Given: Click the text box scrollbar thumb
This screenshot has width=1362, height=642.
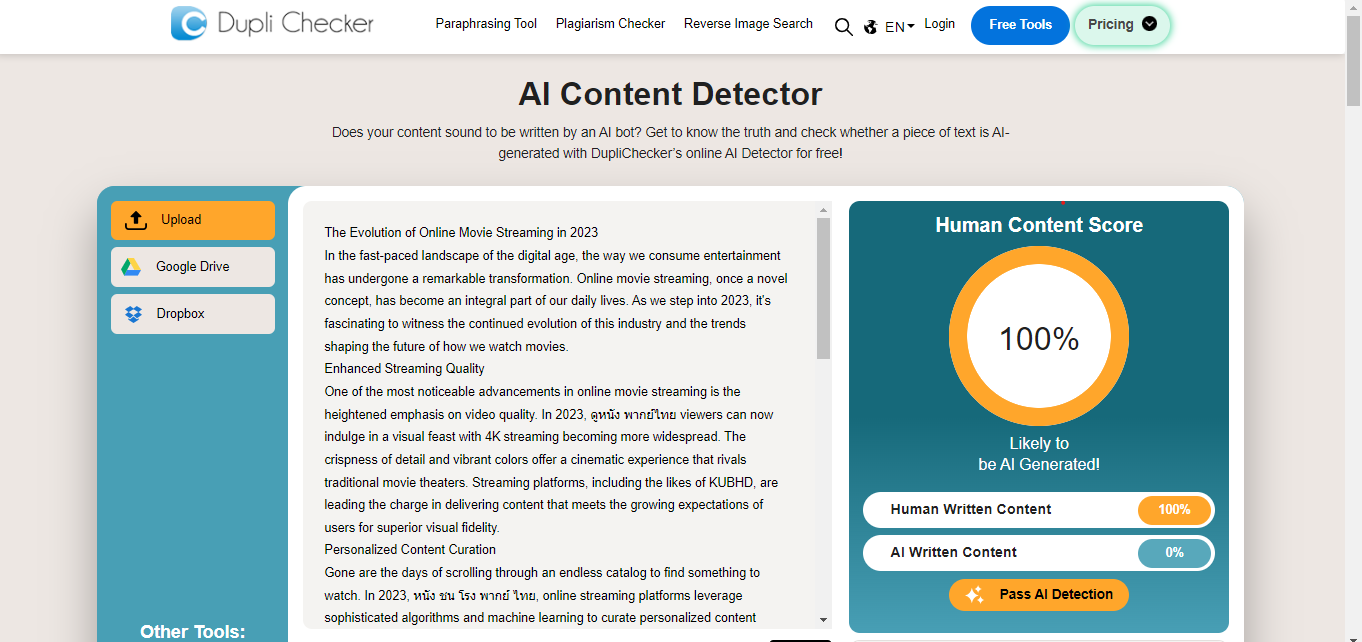Looking at the screenshot, I should pos(824,288).
